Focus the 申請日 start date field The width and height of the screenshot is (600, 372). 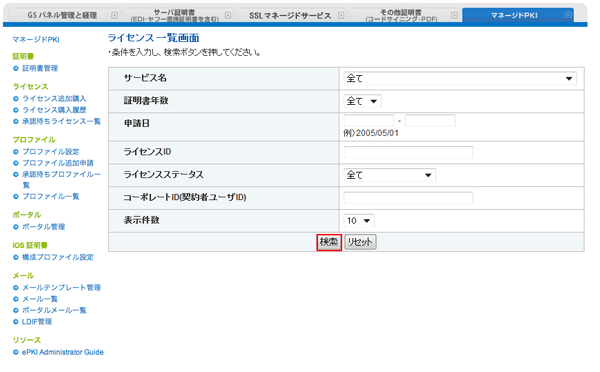coord(368,121)
